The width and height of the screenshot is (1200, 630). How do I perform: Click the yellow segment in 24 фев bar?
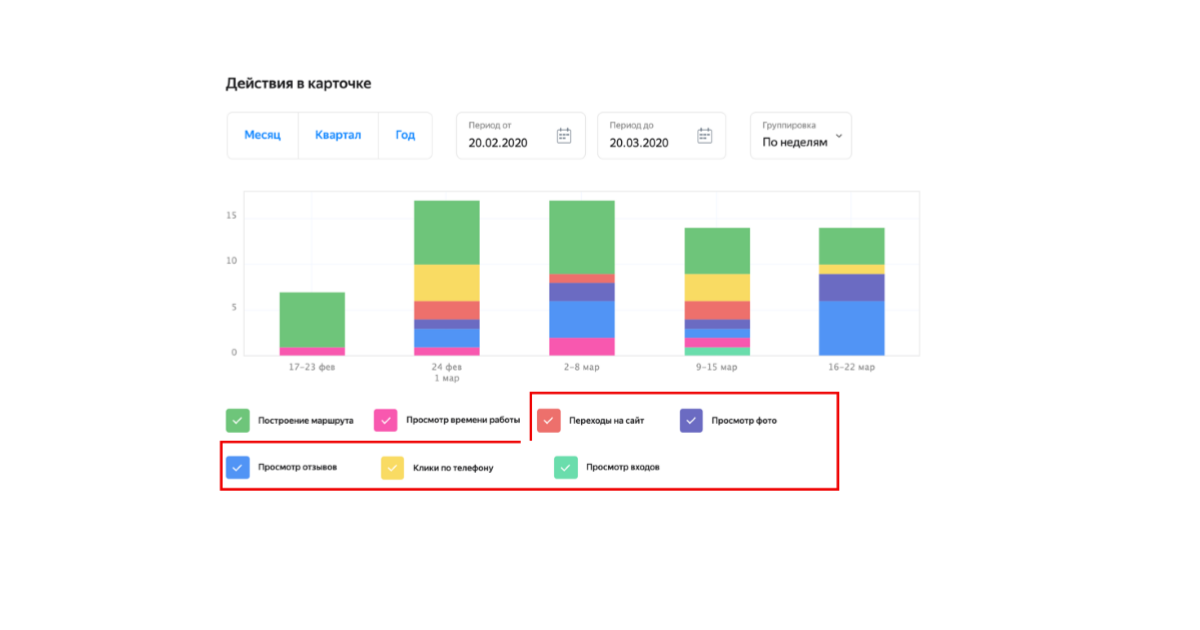447,282
